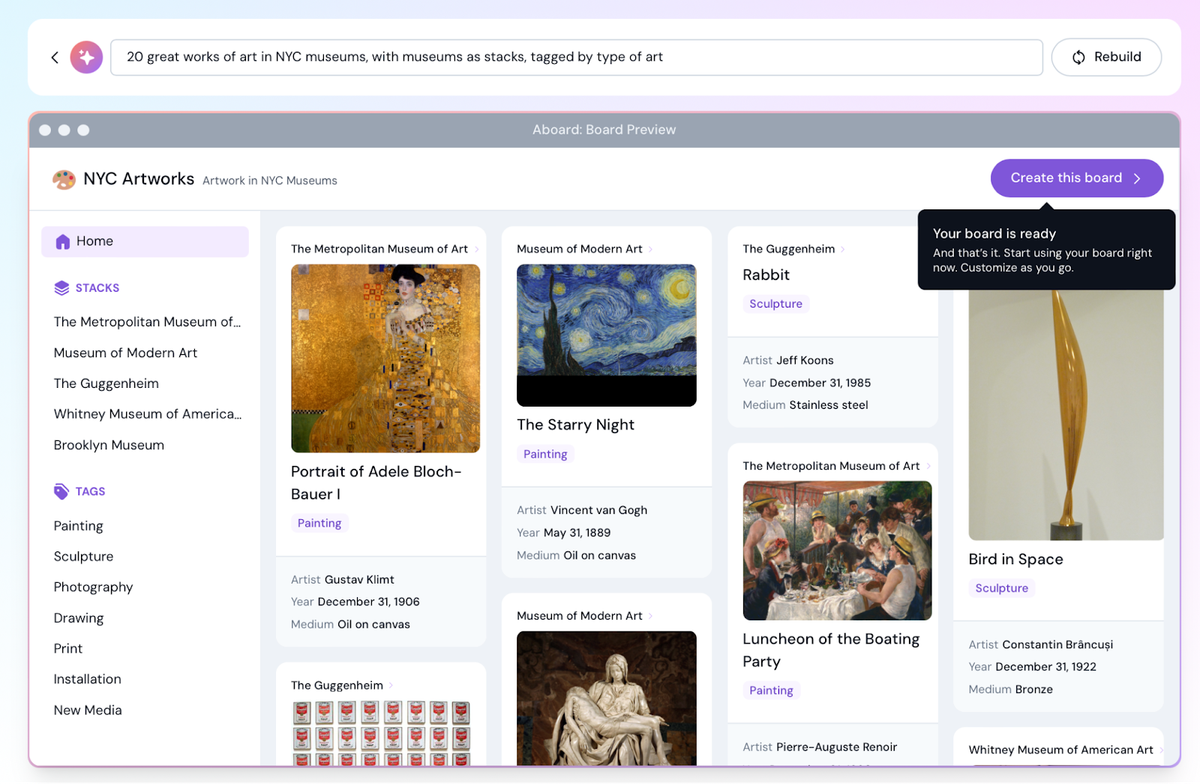Click the purple sparkle AI icon

[x=86, y=57]
